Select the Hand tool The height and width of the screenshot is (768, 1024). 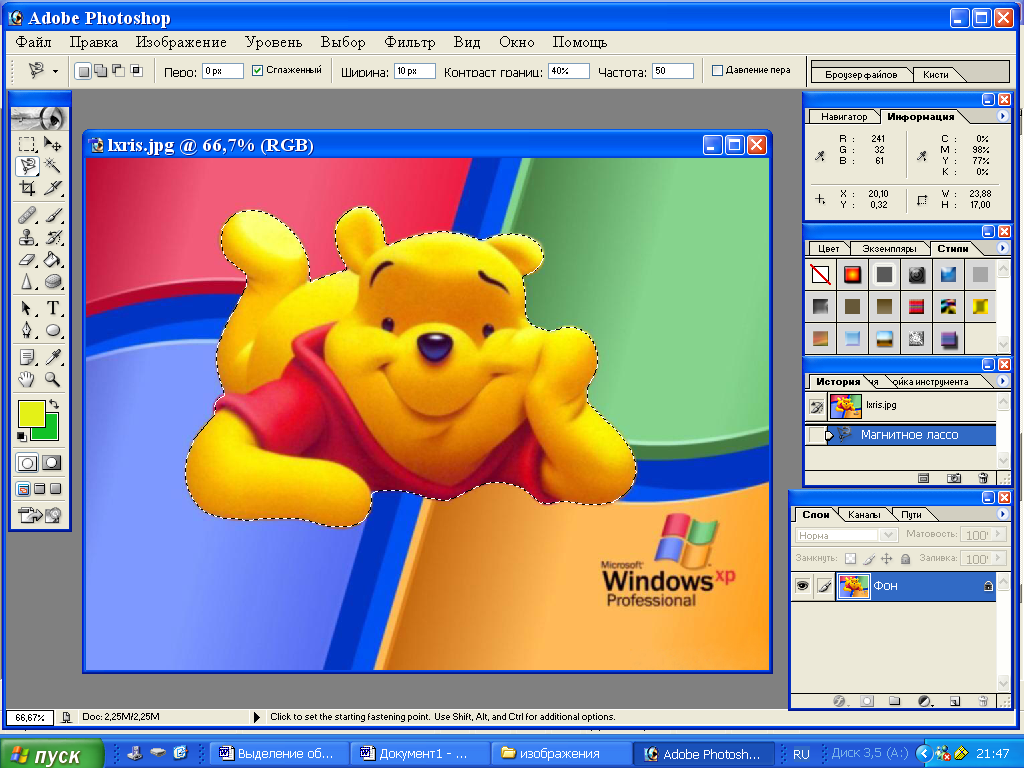(27, 379)
